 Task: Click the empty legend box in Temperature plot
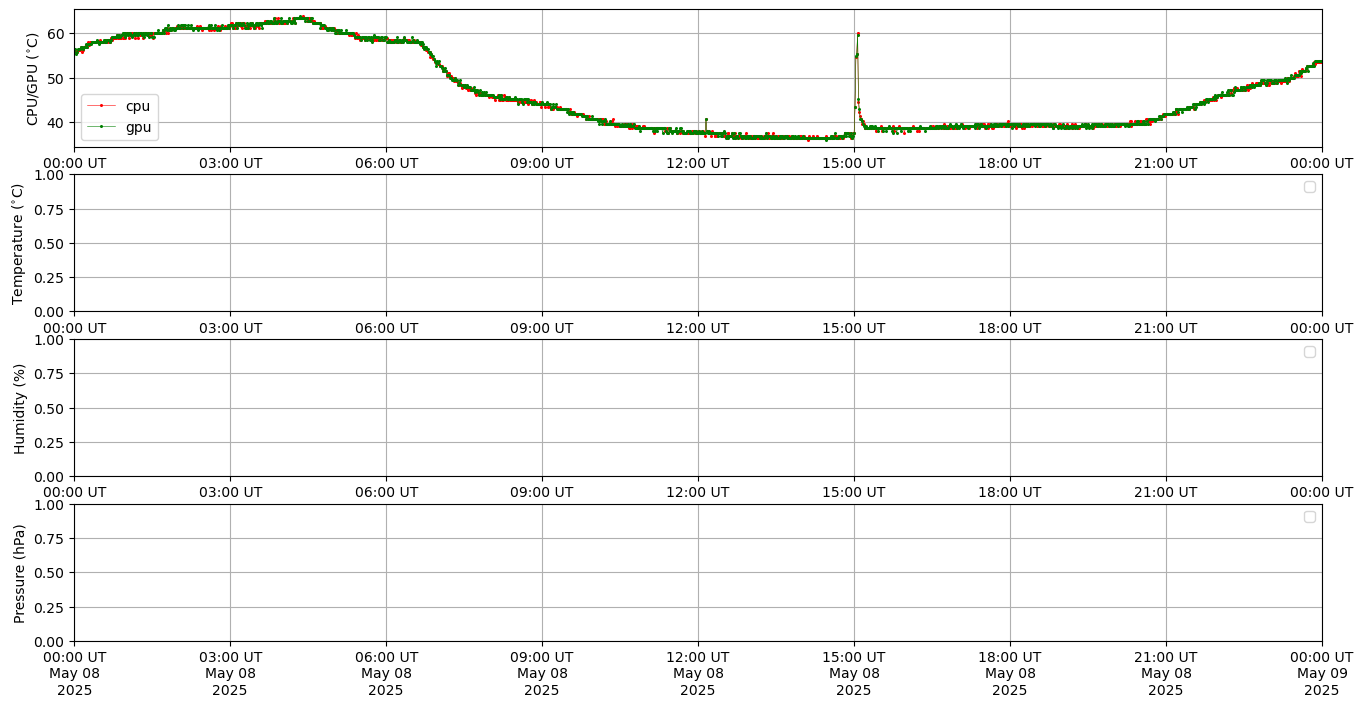[x=1310, y=187]
